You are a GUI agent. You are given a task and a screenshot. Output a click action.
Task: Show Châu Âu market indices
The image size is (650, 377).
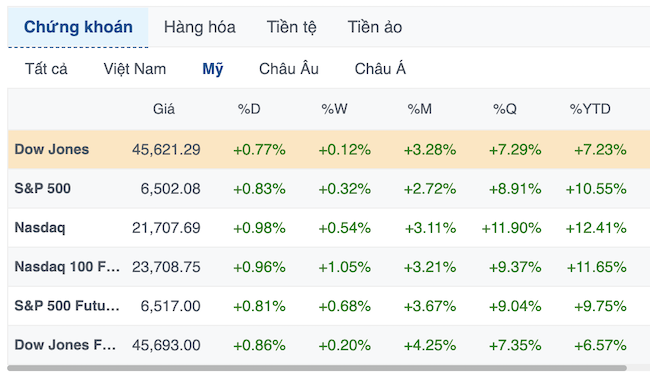coord(289,69)
